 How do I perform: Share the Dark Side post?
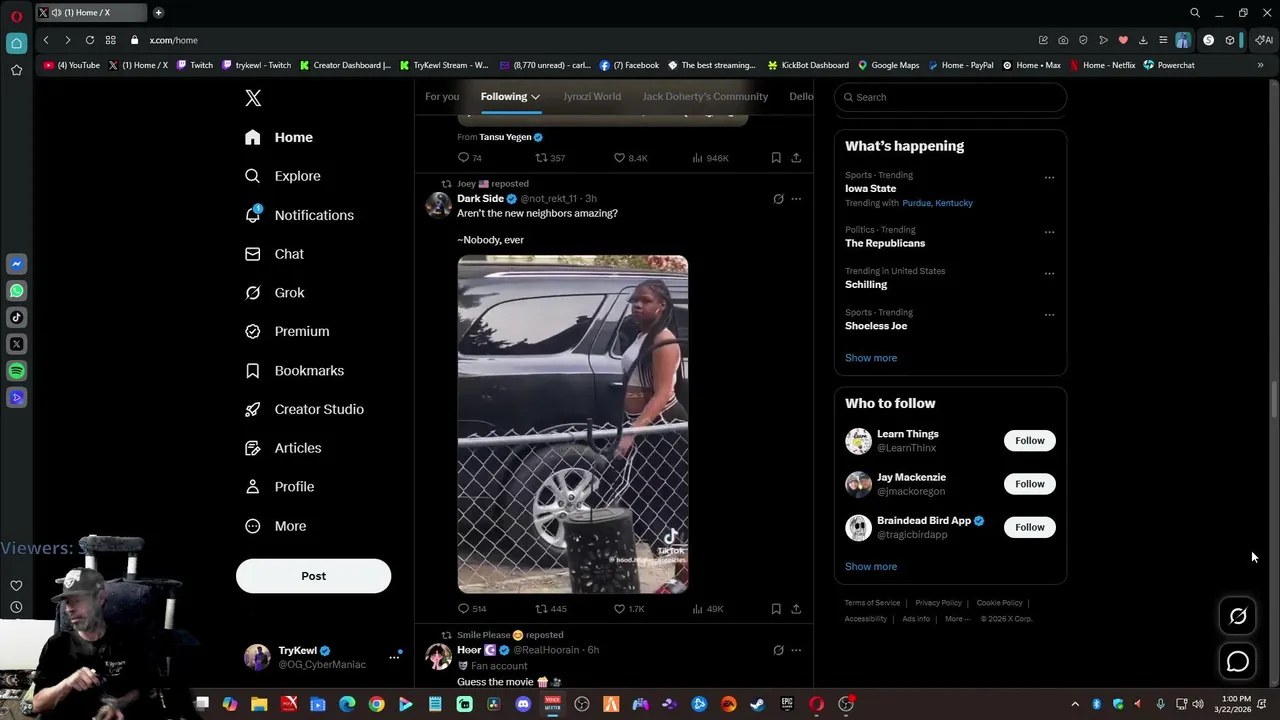coord(796,609)
